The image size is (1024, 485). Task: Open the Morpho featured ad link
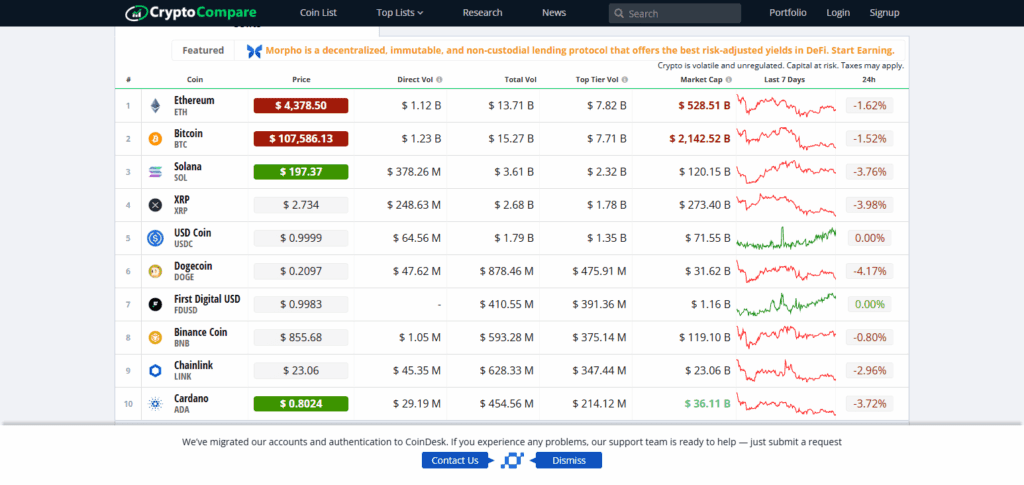point(580,50)
